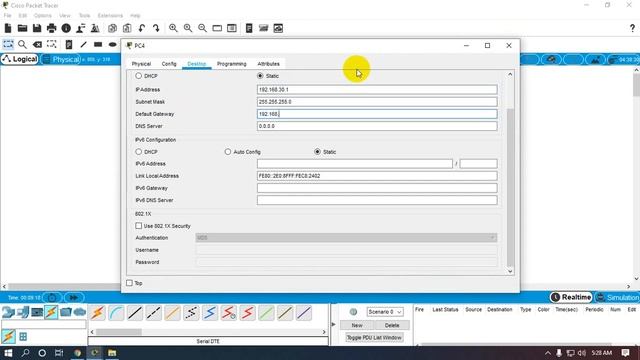Click the Subnet Mask field
The width and height of the screenshot is (640, 360).
(377, 102)
